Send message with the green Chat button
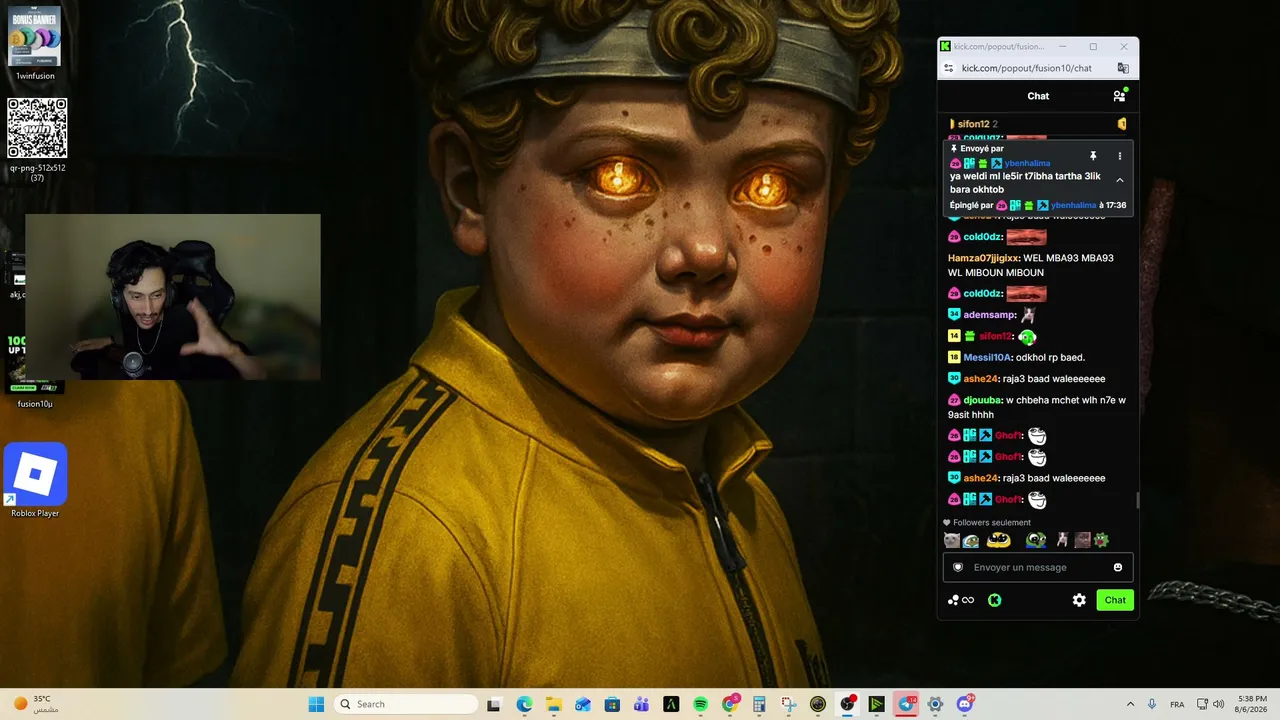 pyautogui.click(x=1115, y=600)
